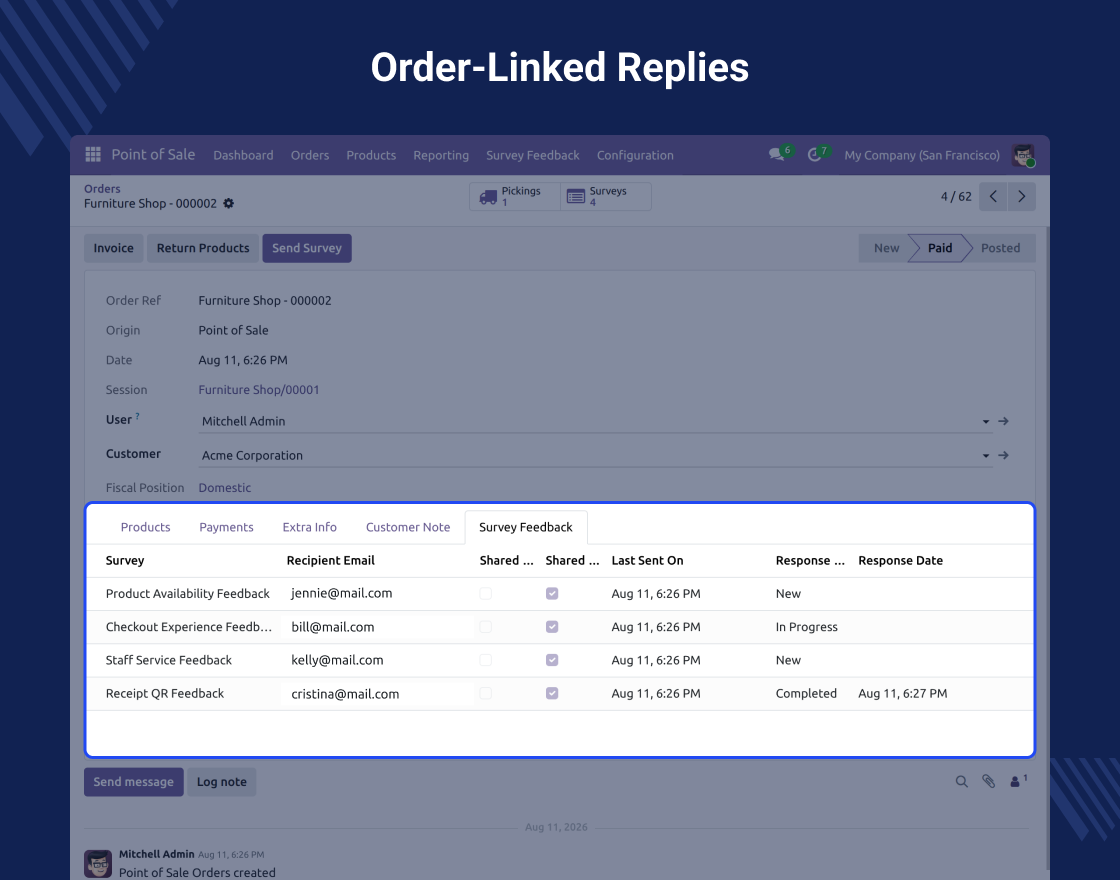The width and height of the screenshot is (1120, 880).
Task: Click the Invoice button
Action: (114, 248)
